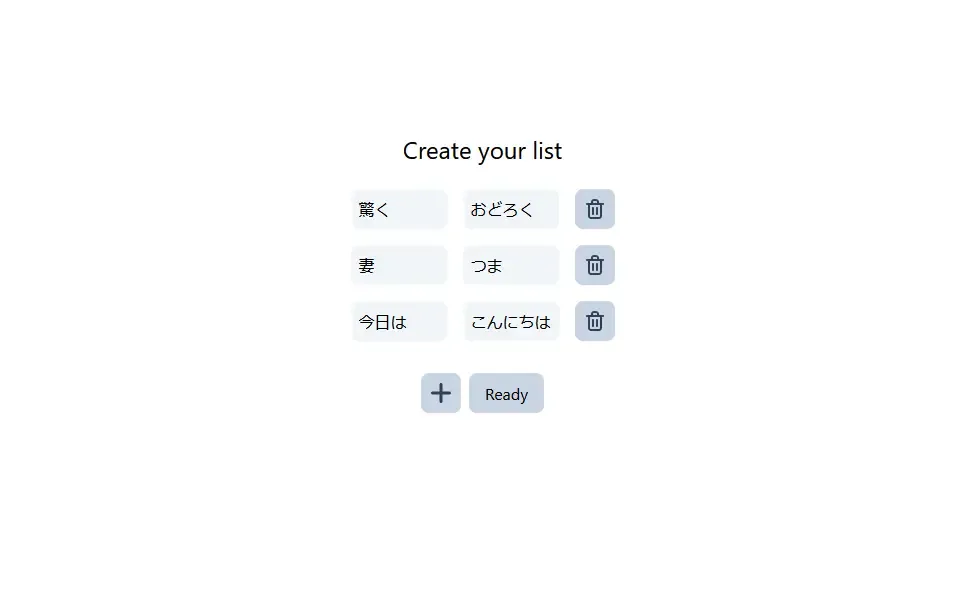Focus the つま reading input

(511, 265)
